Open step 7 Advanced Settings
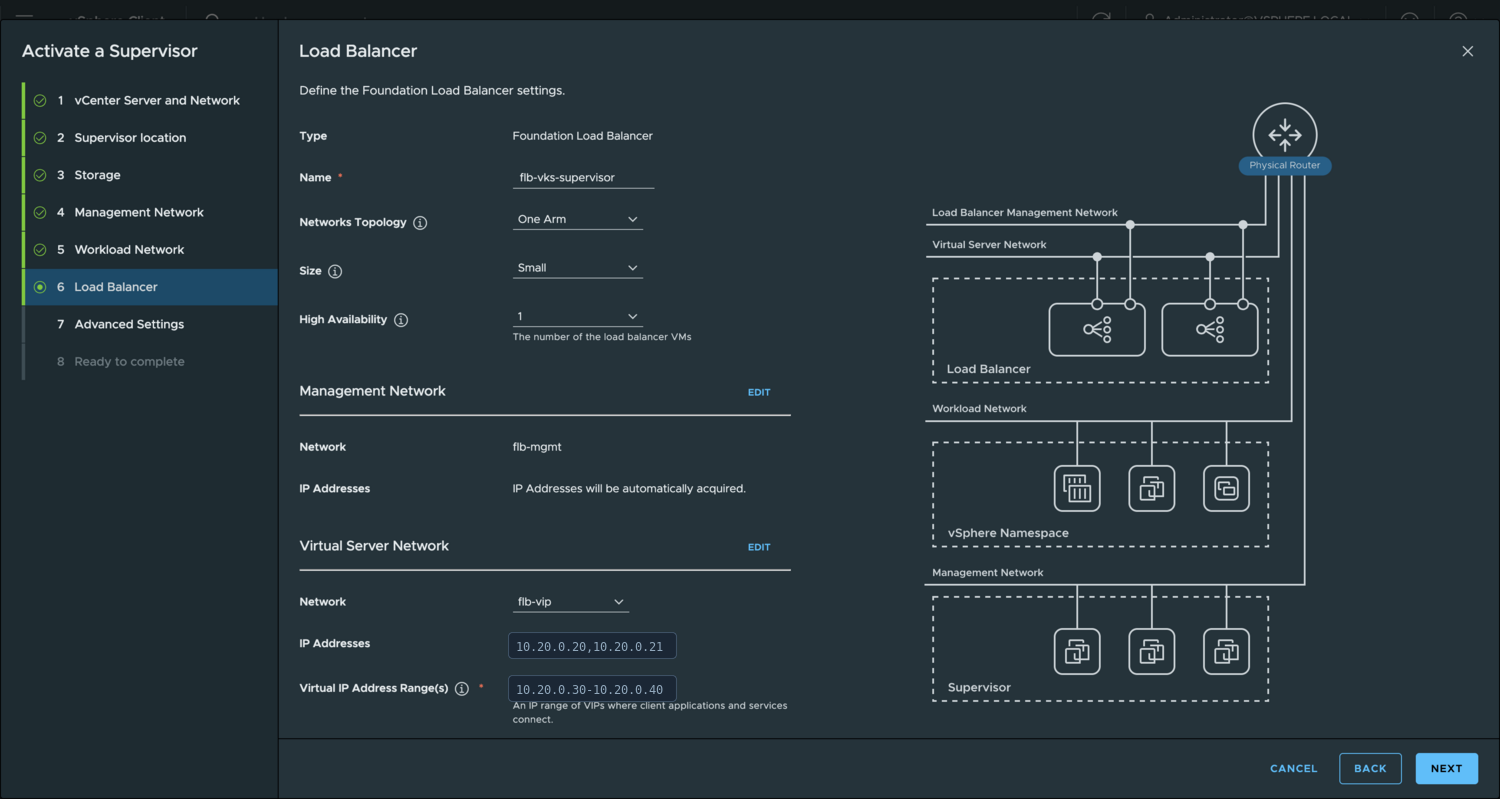Viewport: 1500px width, 799px height. (x=150, y=324)
